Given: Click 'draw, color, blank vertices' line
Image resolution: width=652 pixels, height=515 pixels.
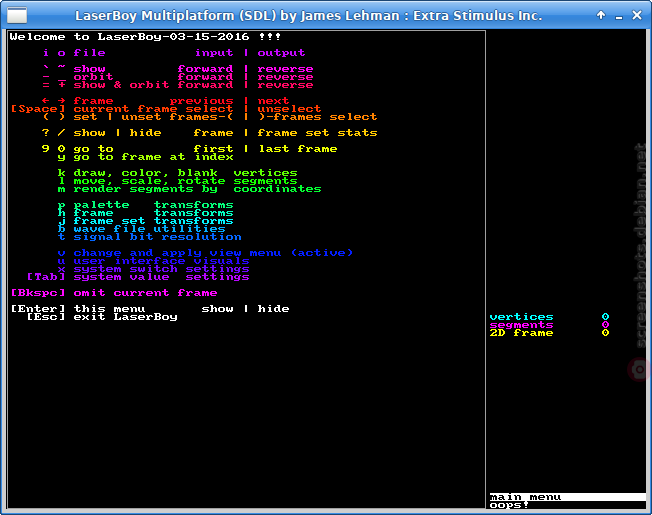Looking at the screenshot, I should [x=178, y=173].
